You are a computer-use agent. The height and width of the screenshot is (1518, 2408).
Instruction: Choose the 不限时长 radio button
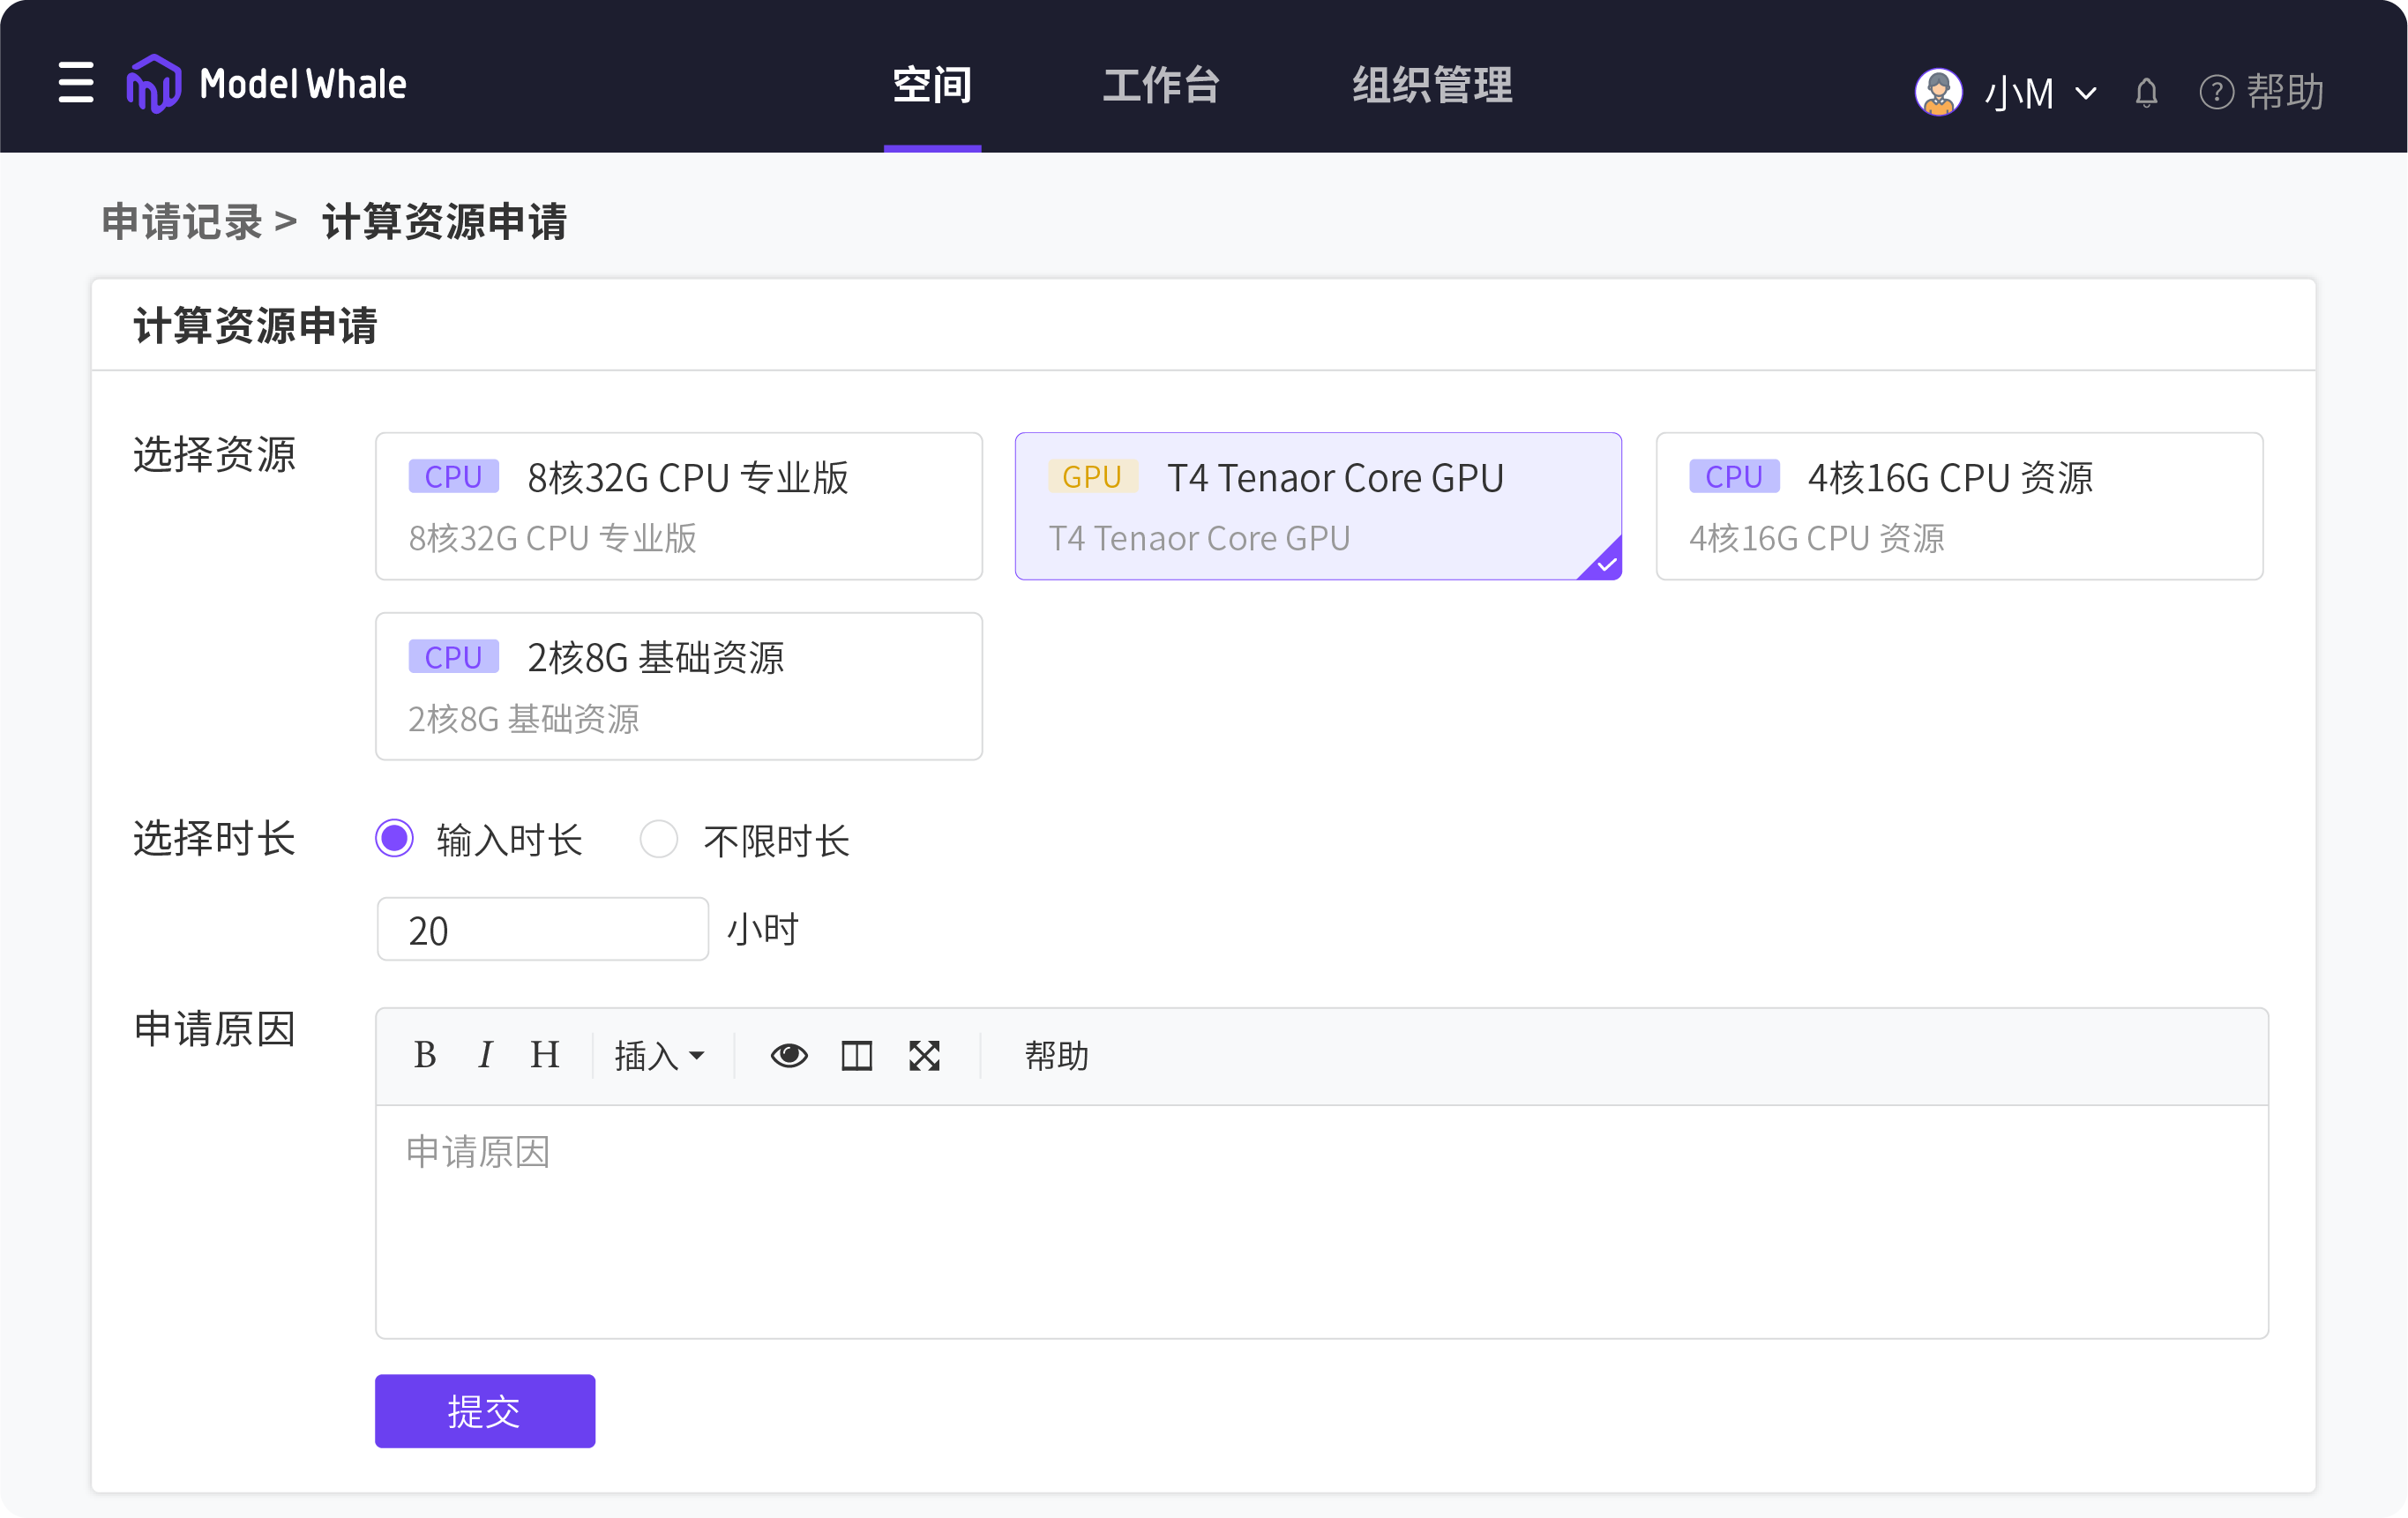coord(658,838)
